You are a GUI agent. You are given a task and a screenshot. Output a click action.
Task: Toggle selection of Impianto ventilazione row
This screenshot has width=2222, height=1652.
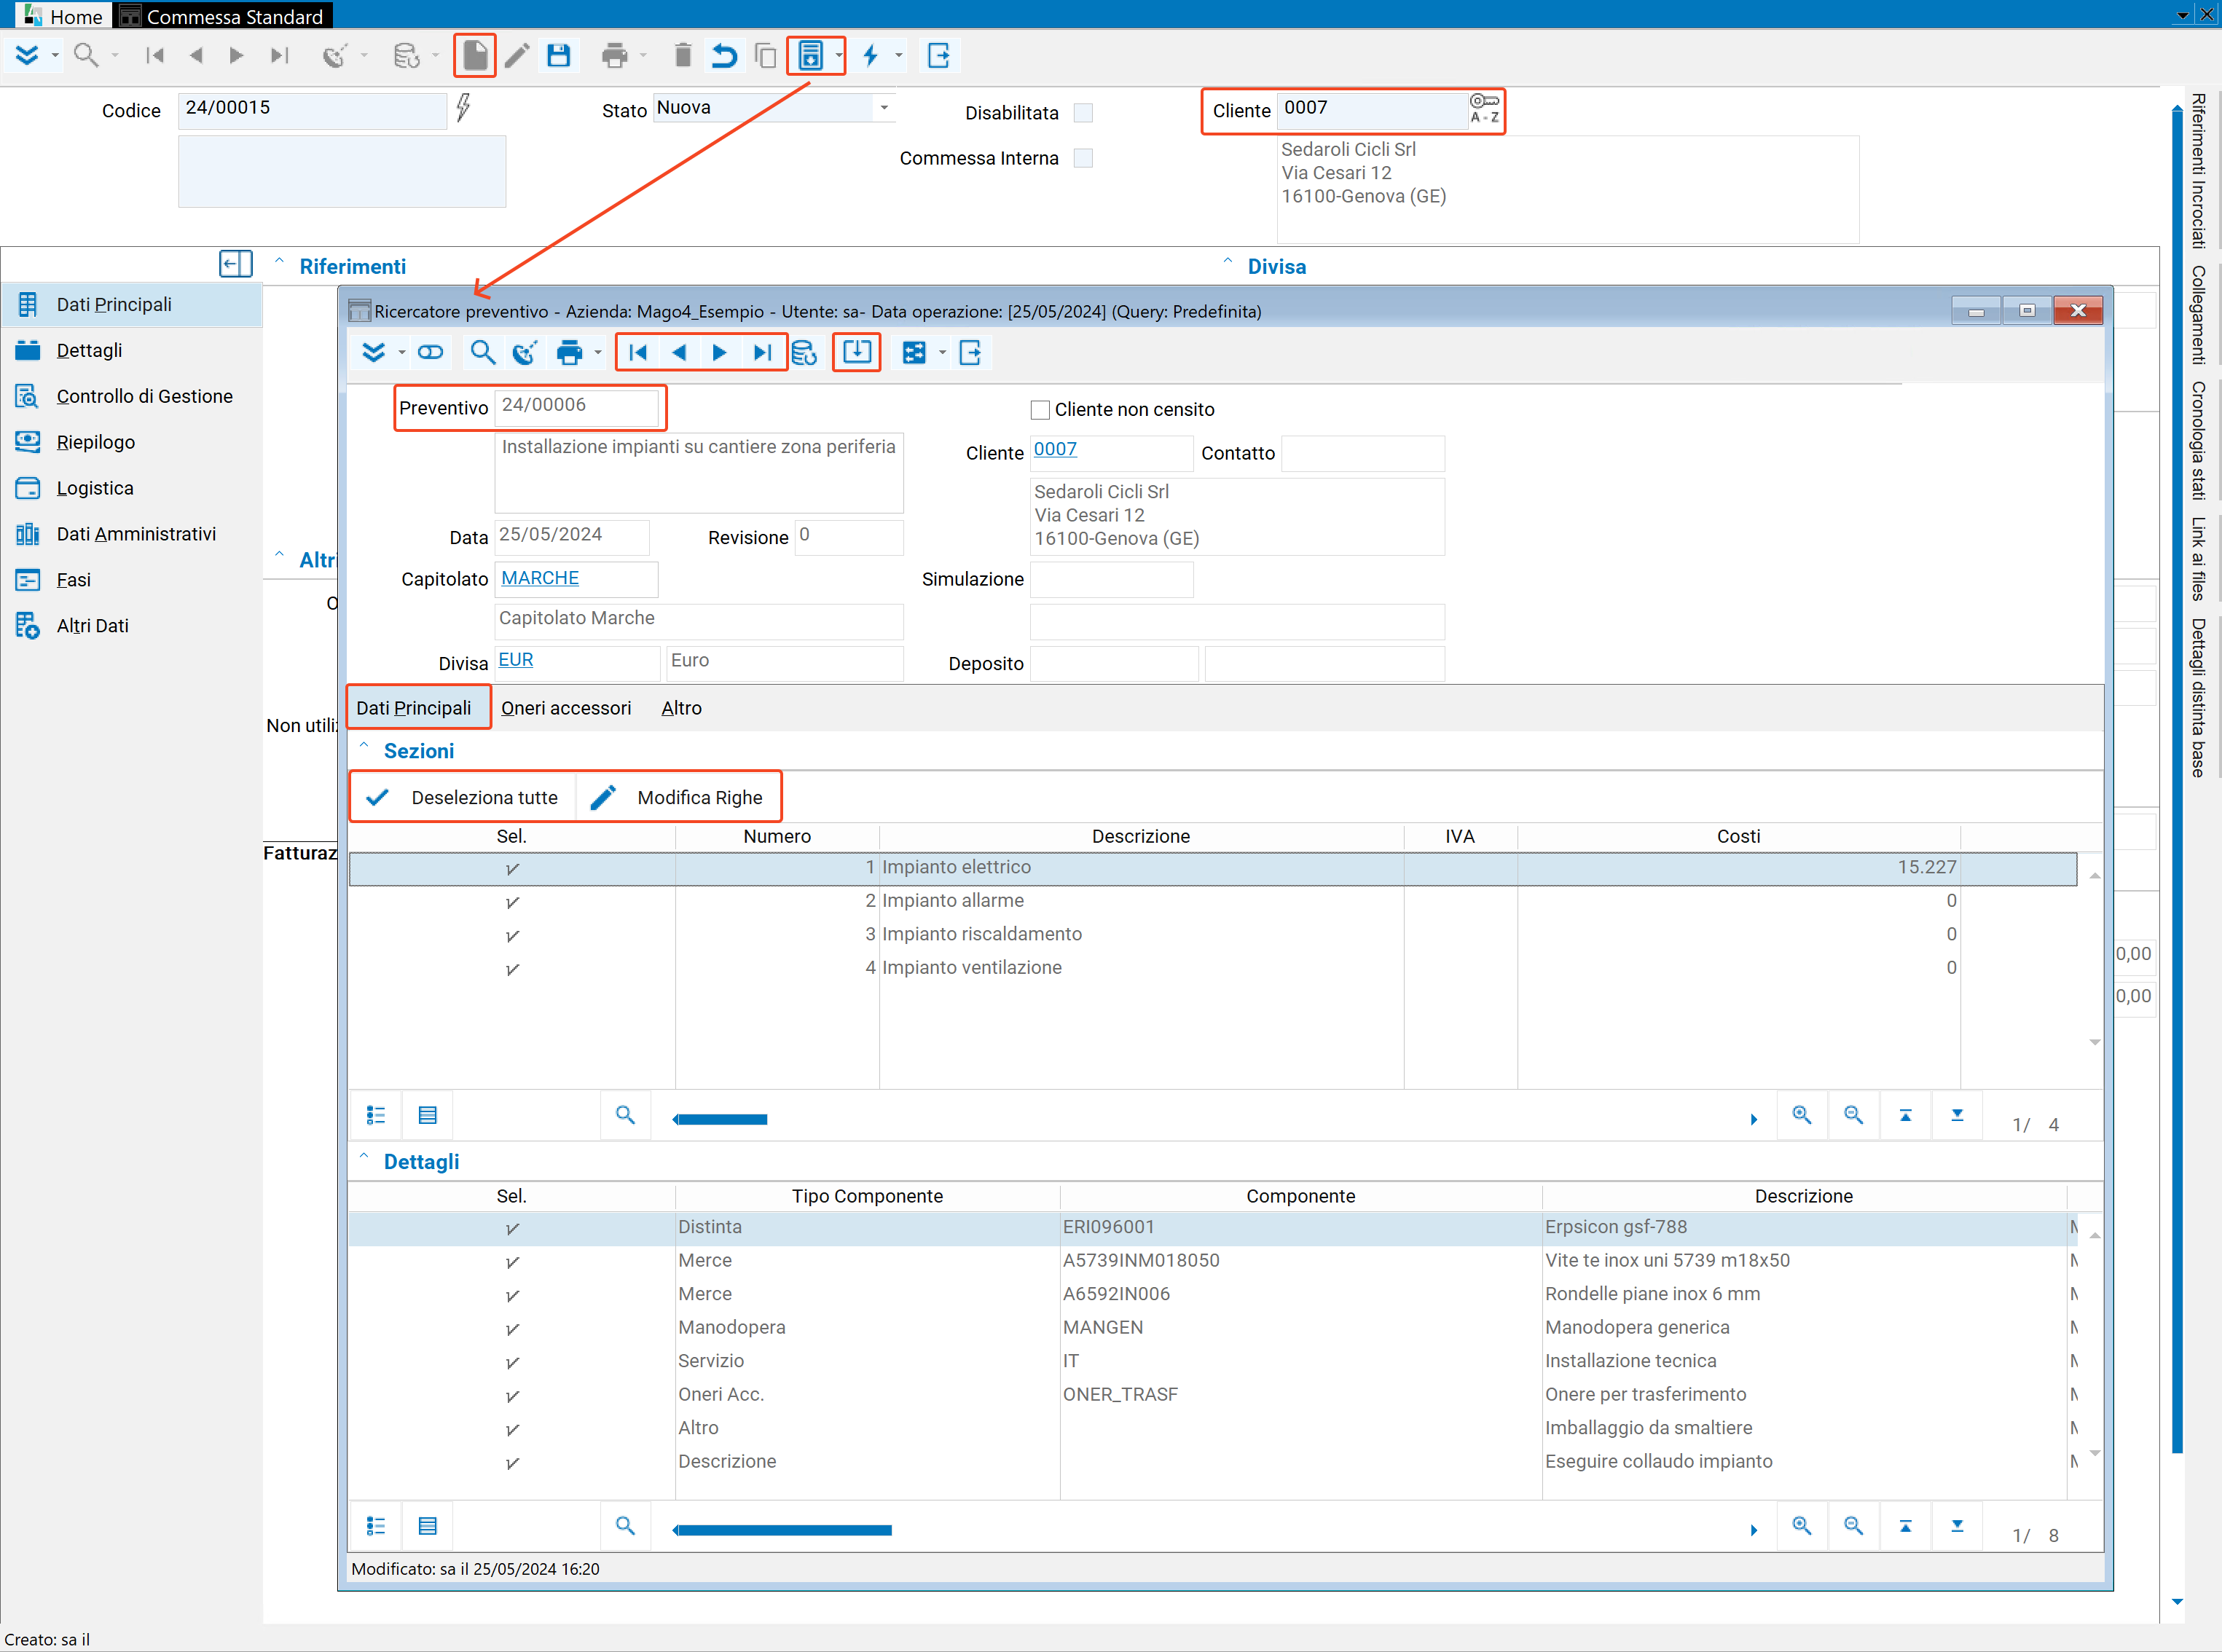tap(512, 969)
